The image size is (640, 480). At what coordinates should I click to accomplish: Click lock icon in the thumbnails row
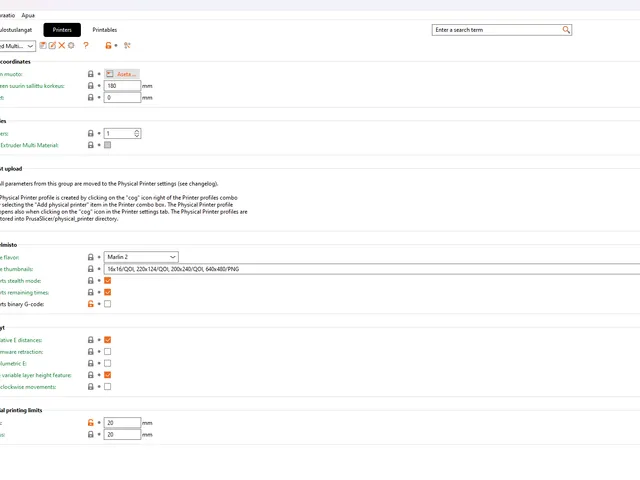(91, 269)
